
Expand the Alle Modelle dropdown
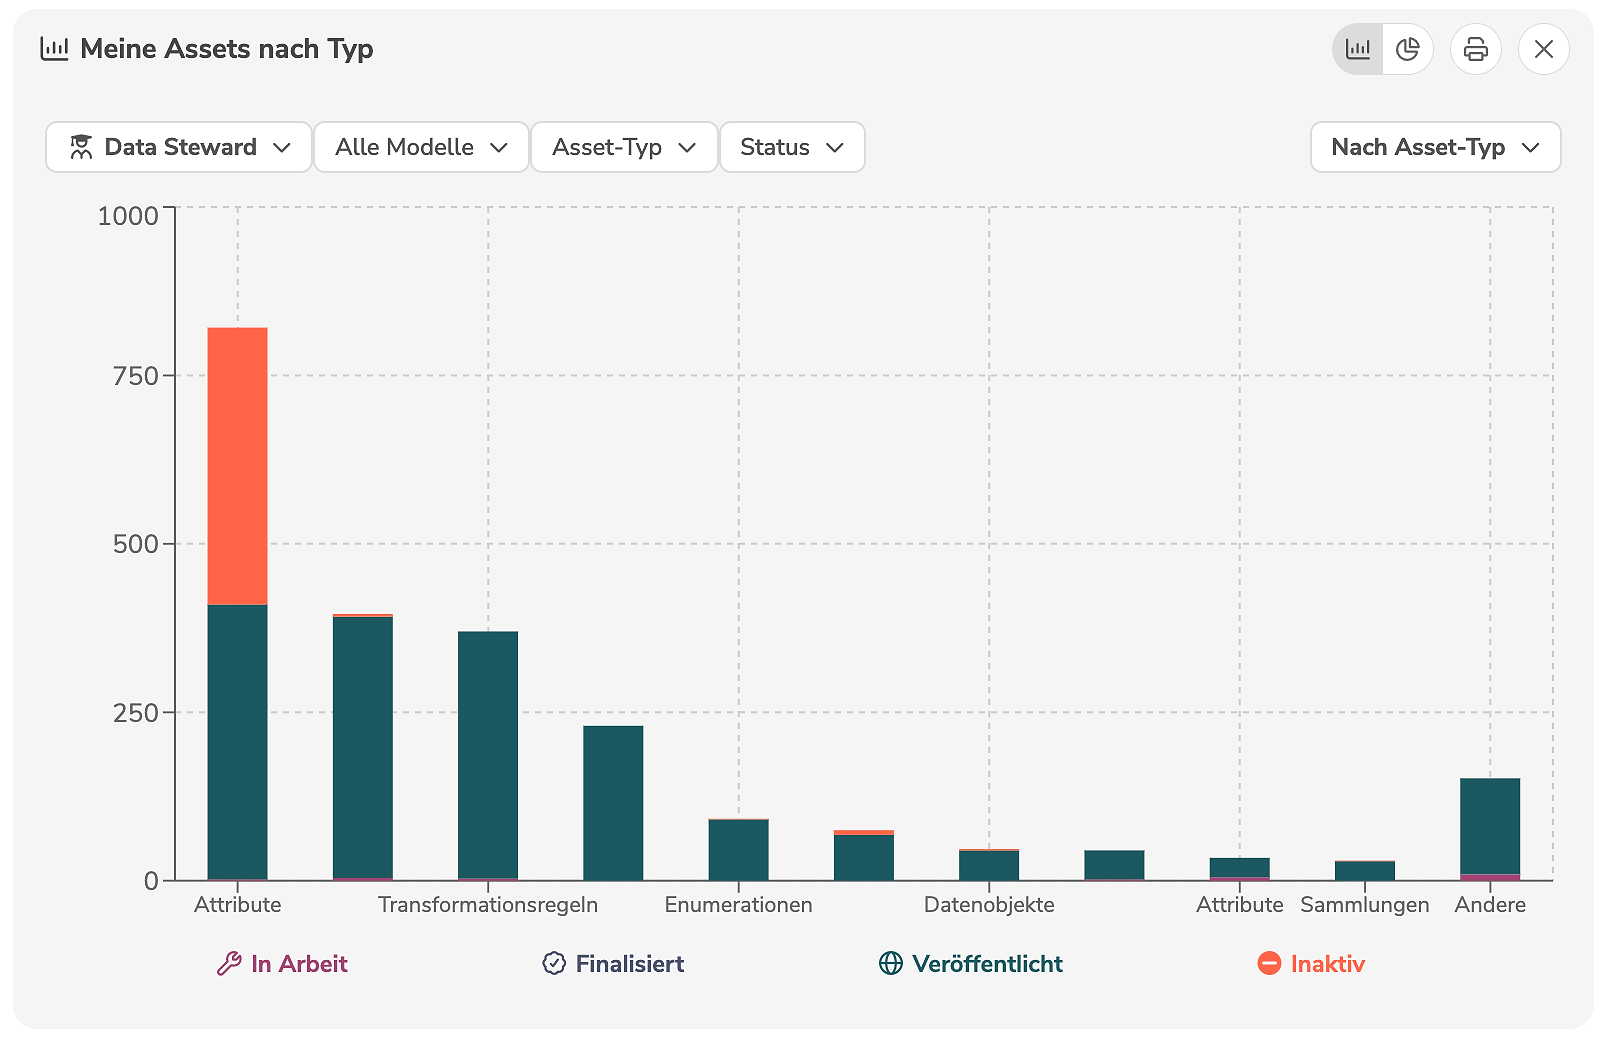[x=421, y=147]
